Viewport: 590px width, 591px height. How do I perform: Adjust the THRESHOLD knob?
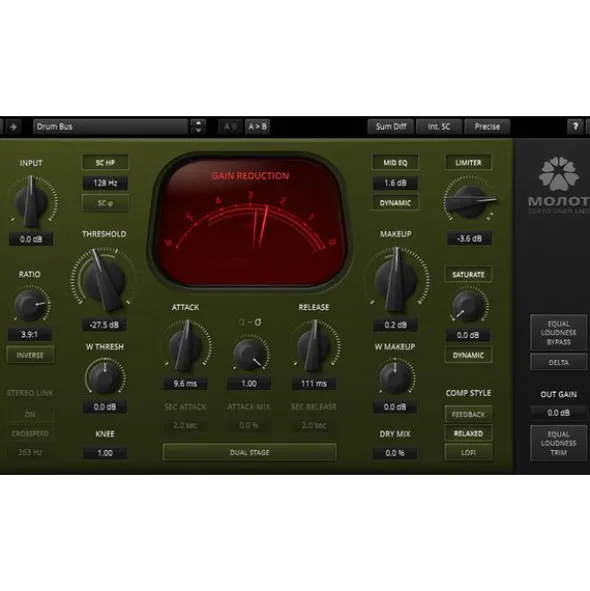[104, 280]
